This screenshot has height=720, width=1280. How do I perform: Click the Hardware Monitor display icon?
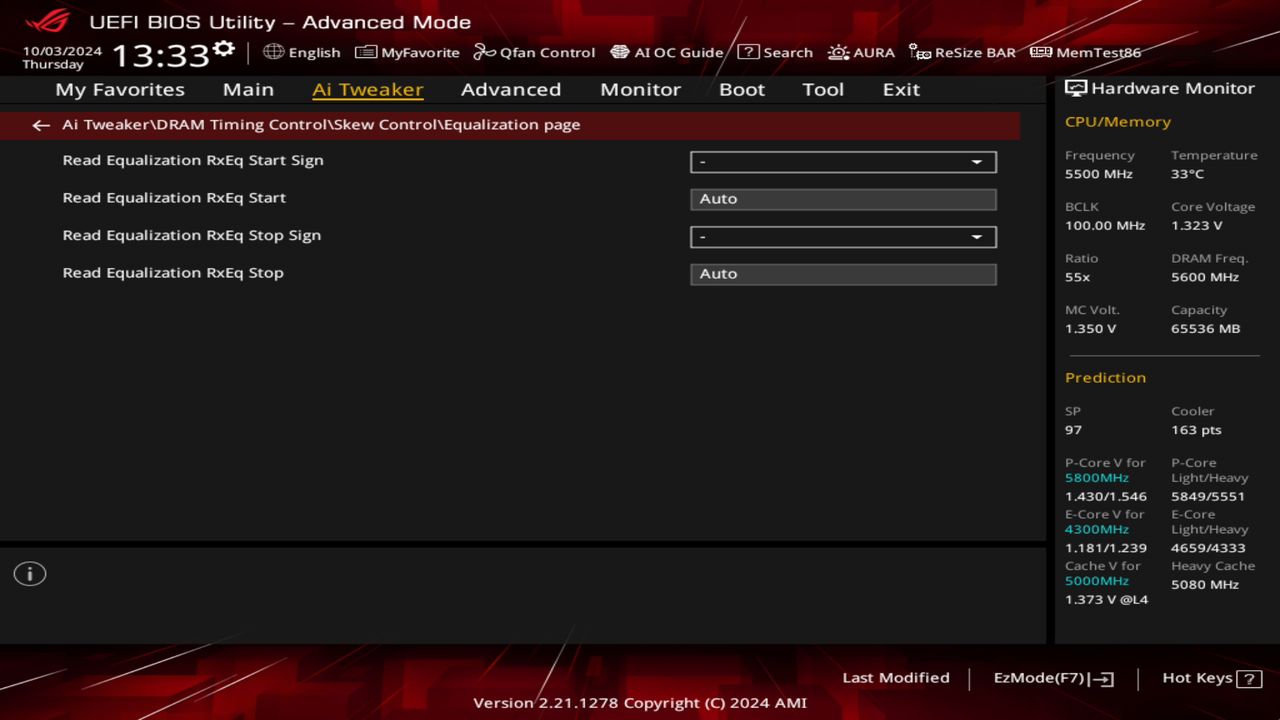pyautogui.click(x=1076, y=88)
